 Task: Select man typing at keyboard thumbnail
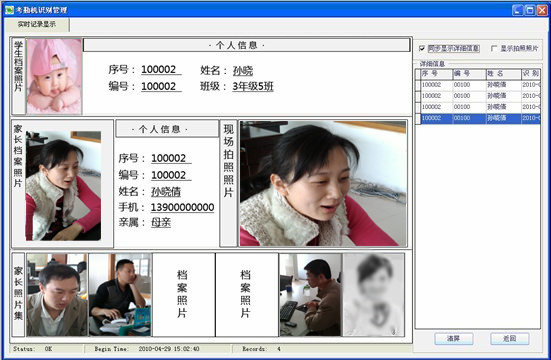pyautogui.click(x=311, y=295)
